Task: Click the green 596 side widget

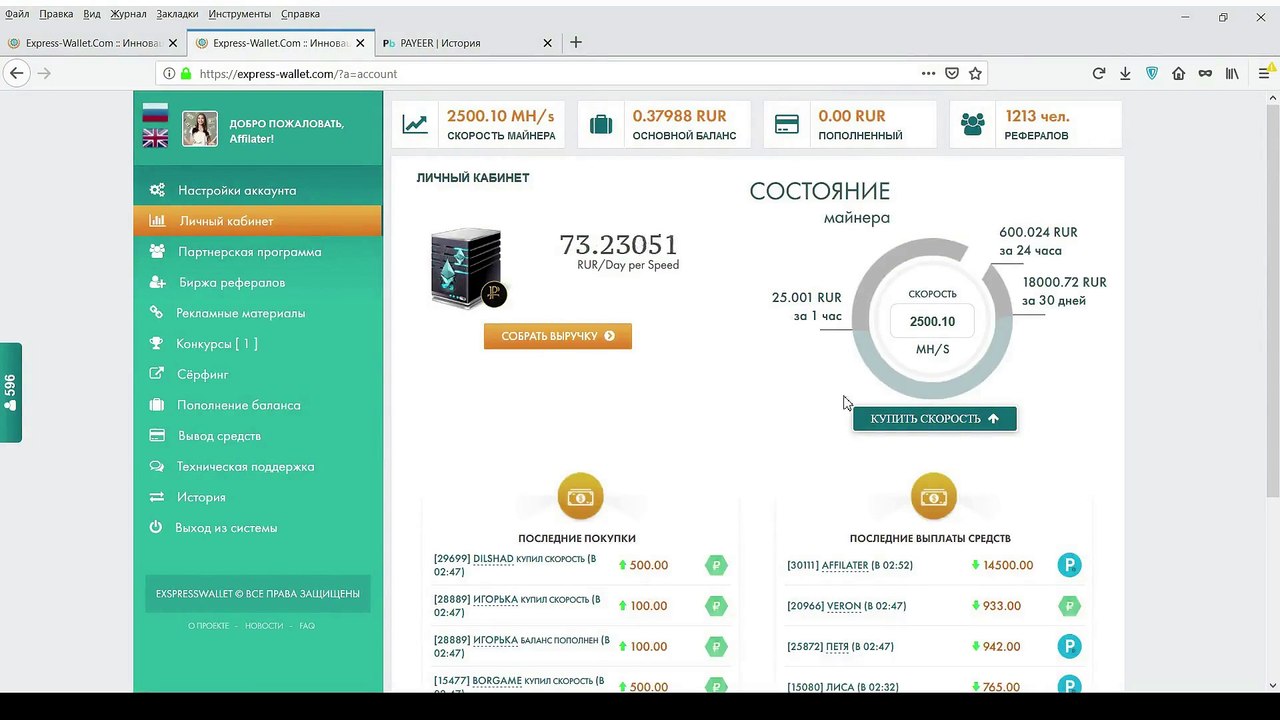Action: [10, 392]
